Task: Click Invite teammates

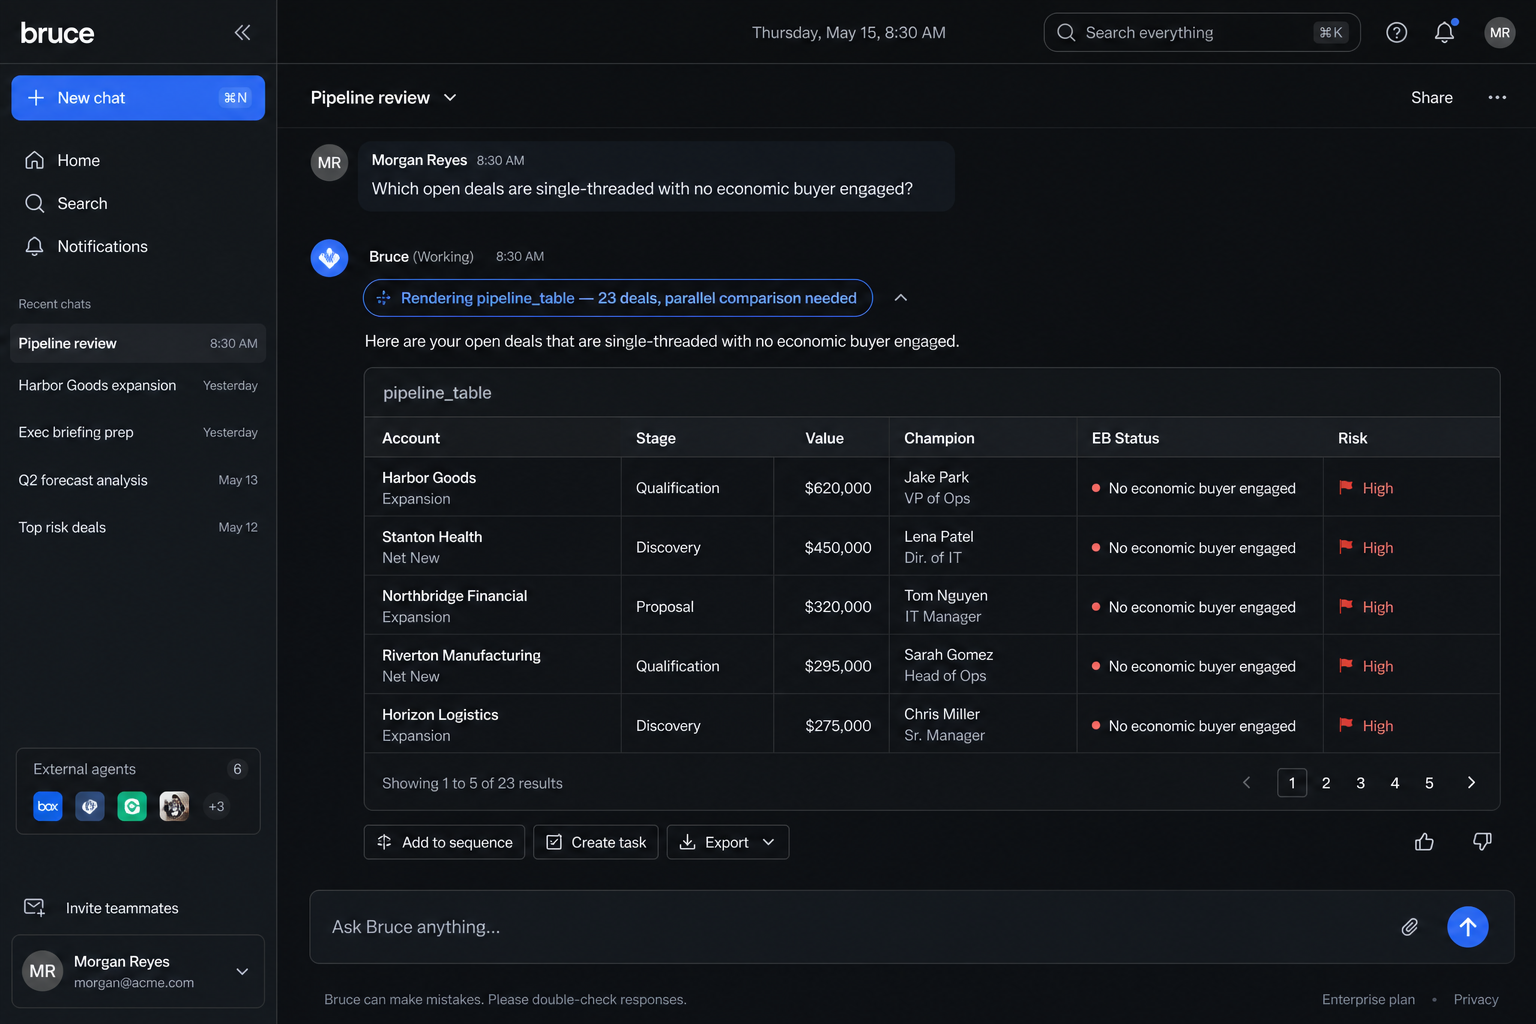Action: tap(100, 908)
